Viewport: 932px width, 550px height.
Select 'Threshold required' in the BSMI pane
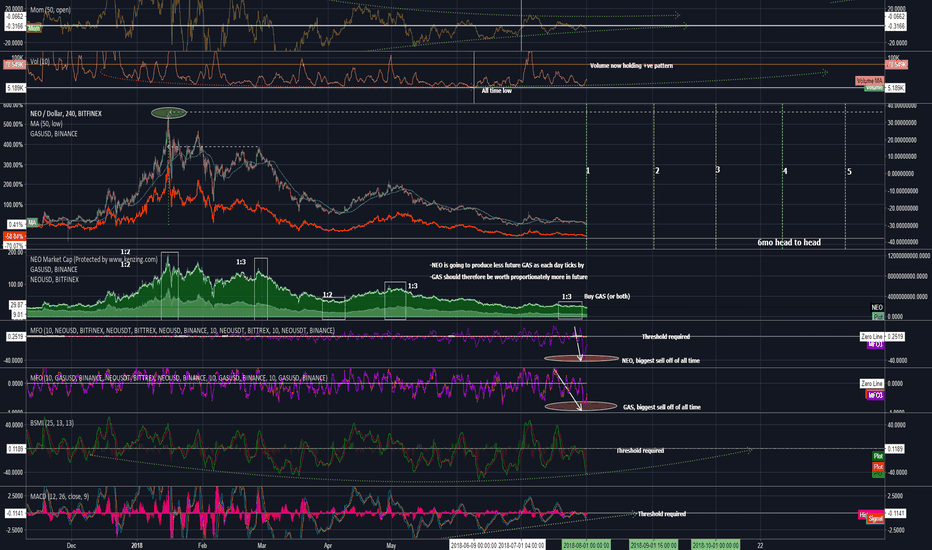640,451
